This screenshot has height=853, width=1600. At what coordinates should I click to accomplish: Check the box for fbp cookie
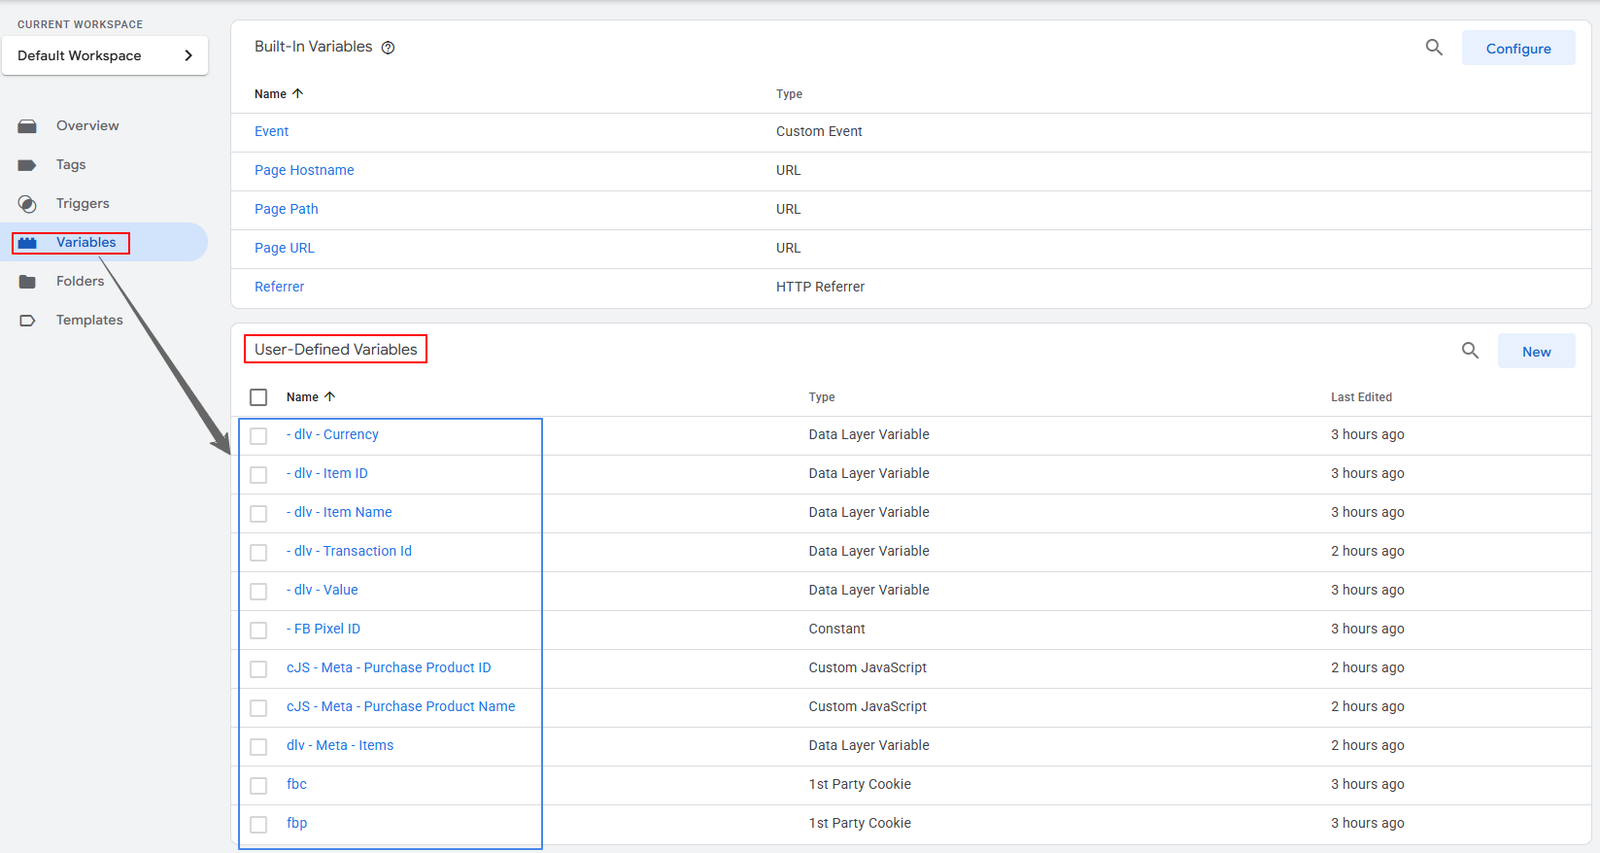pos(259,825)
